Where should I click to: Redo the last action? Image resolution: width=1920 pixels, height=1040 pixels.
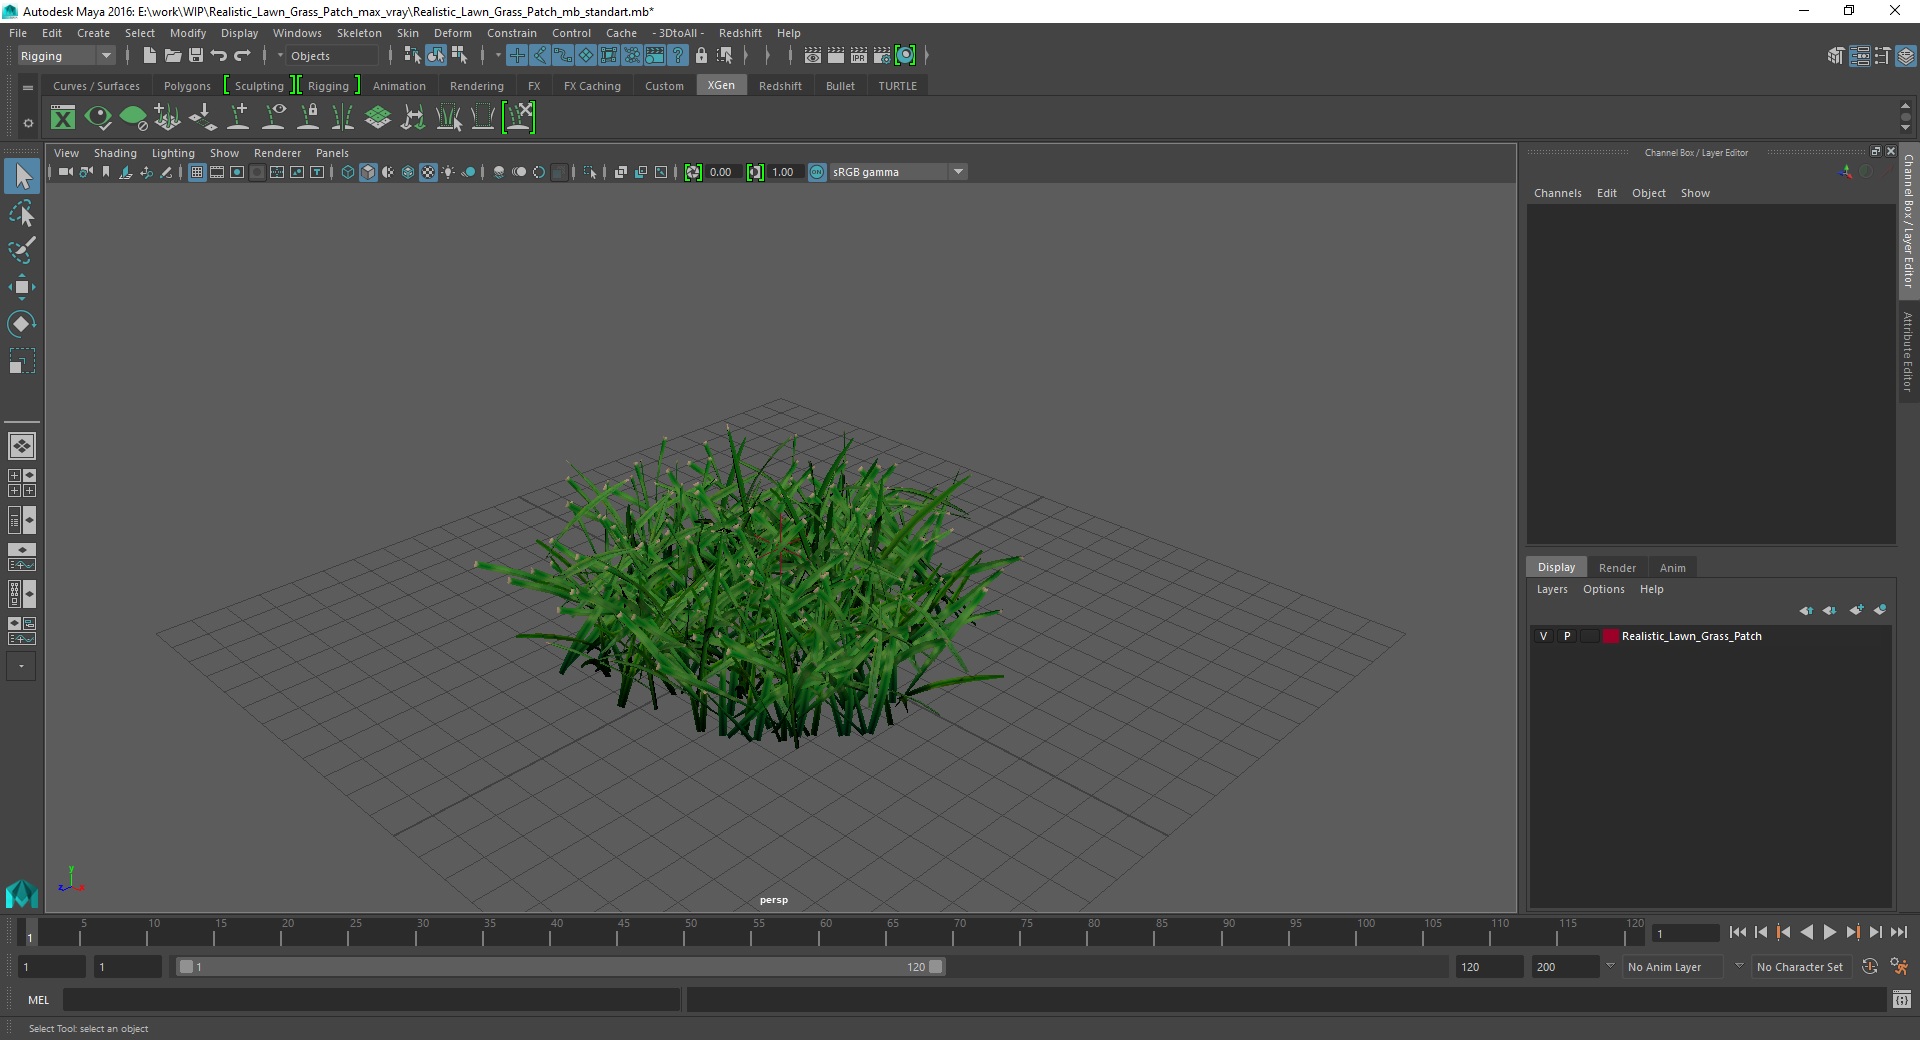pyautogui.click(x=242, y=56)
